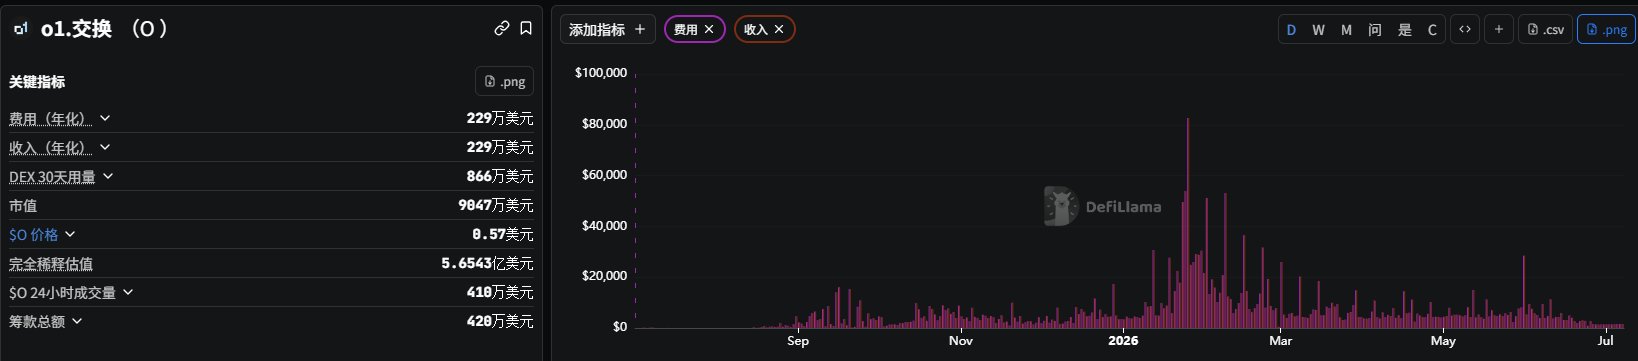The image size is (1638, 361).
Task: Copy link via chain icon beside title
Action: point(502,29)
